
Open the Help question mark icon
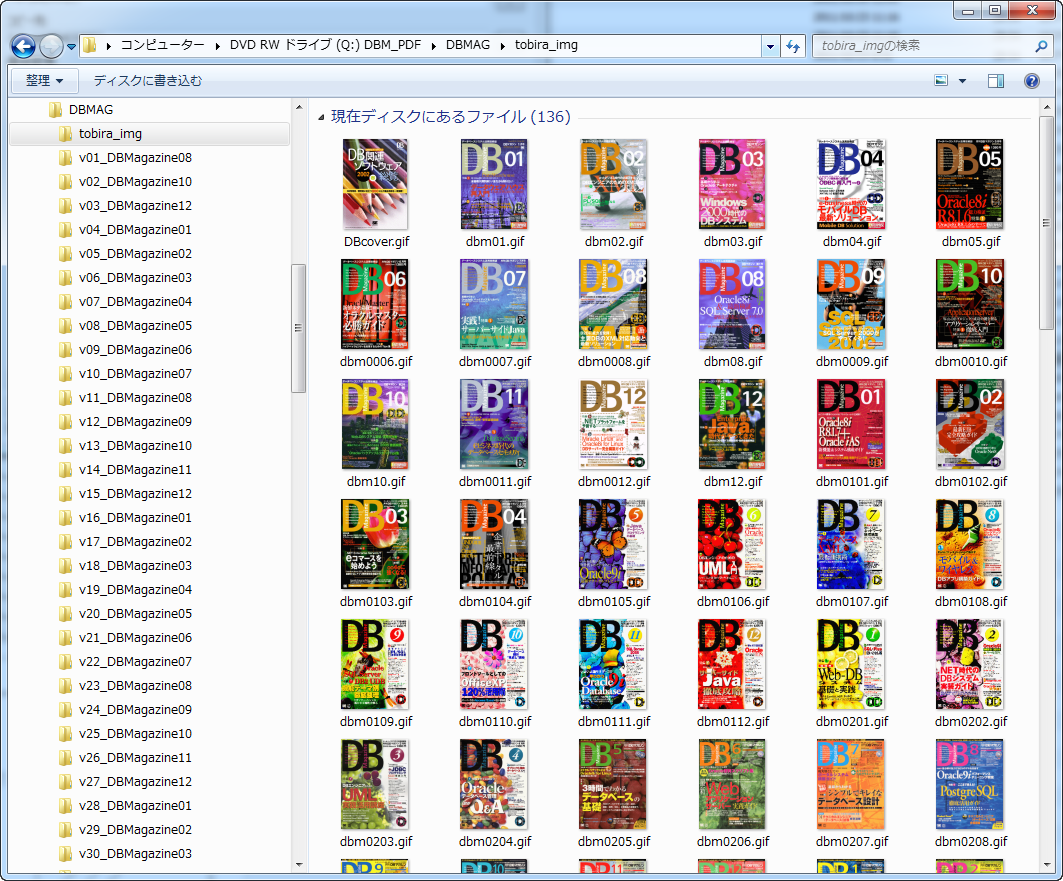pos(1031,81)
